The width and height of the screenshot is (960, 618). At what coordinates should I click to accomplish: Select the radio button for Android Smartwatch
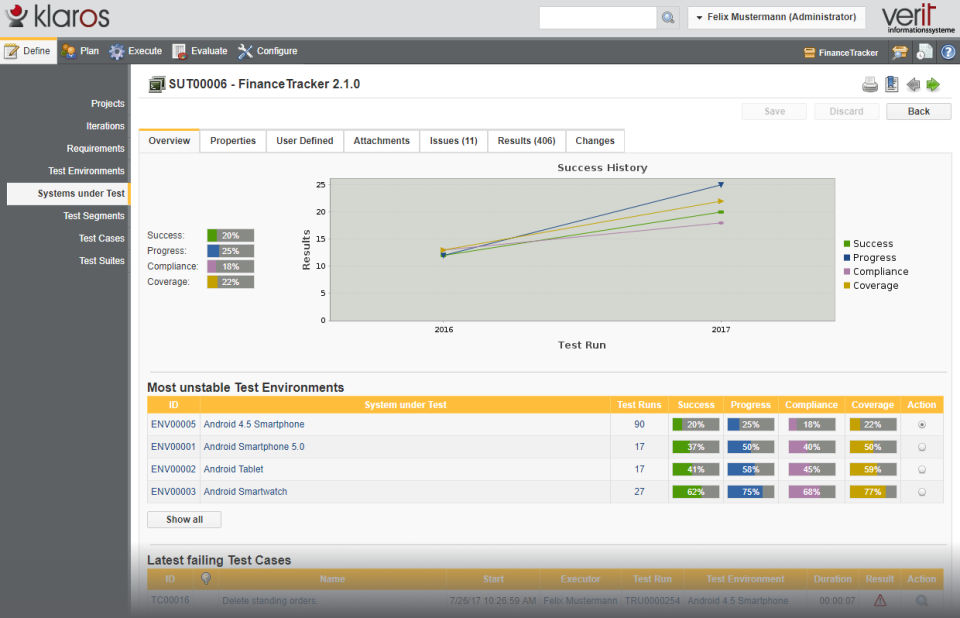point(921,492)
